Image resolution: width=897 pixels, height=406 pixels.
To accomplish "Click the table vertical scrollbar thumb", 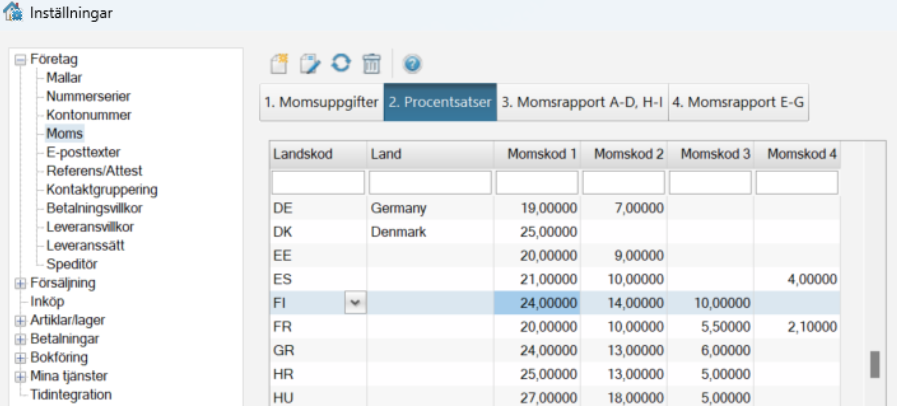I will tap(875, 365).
